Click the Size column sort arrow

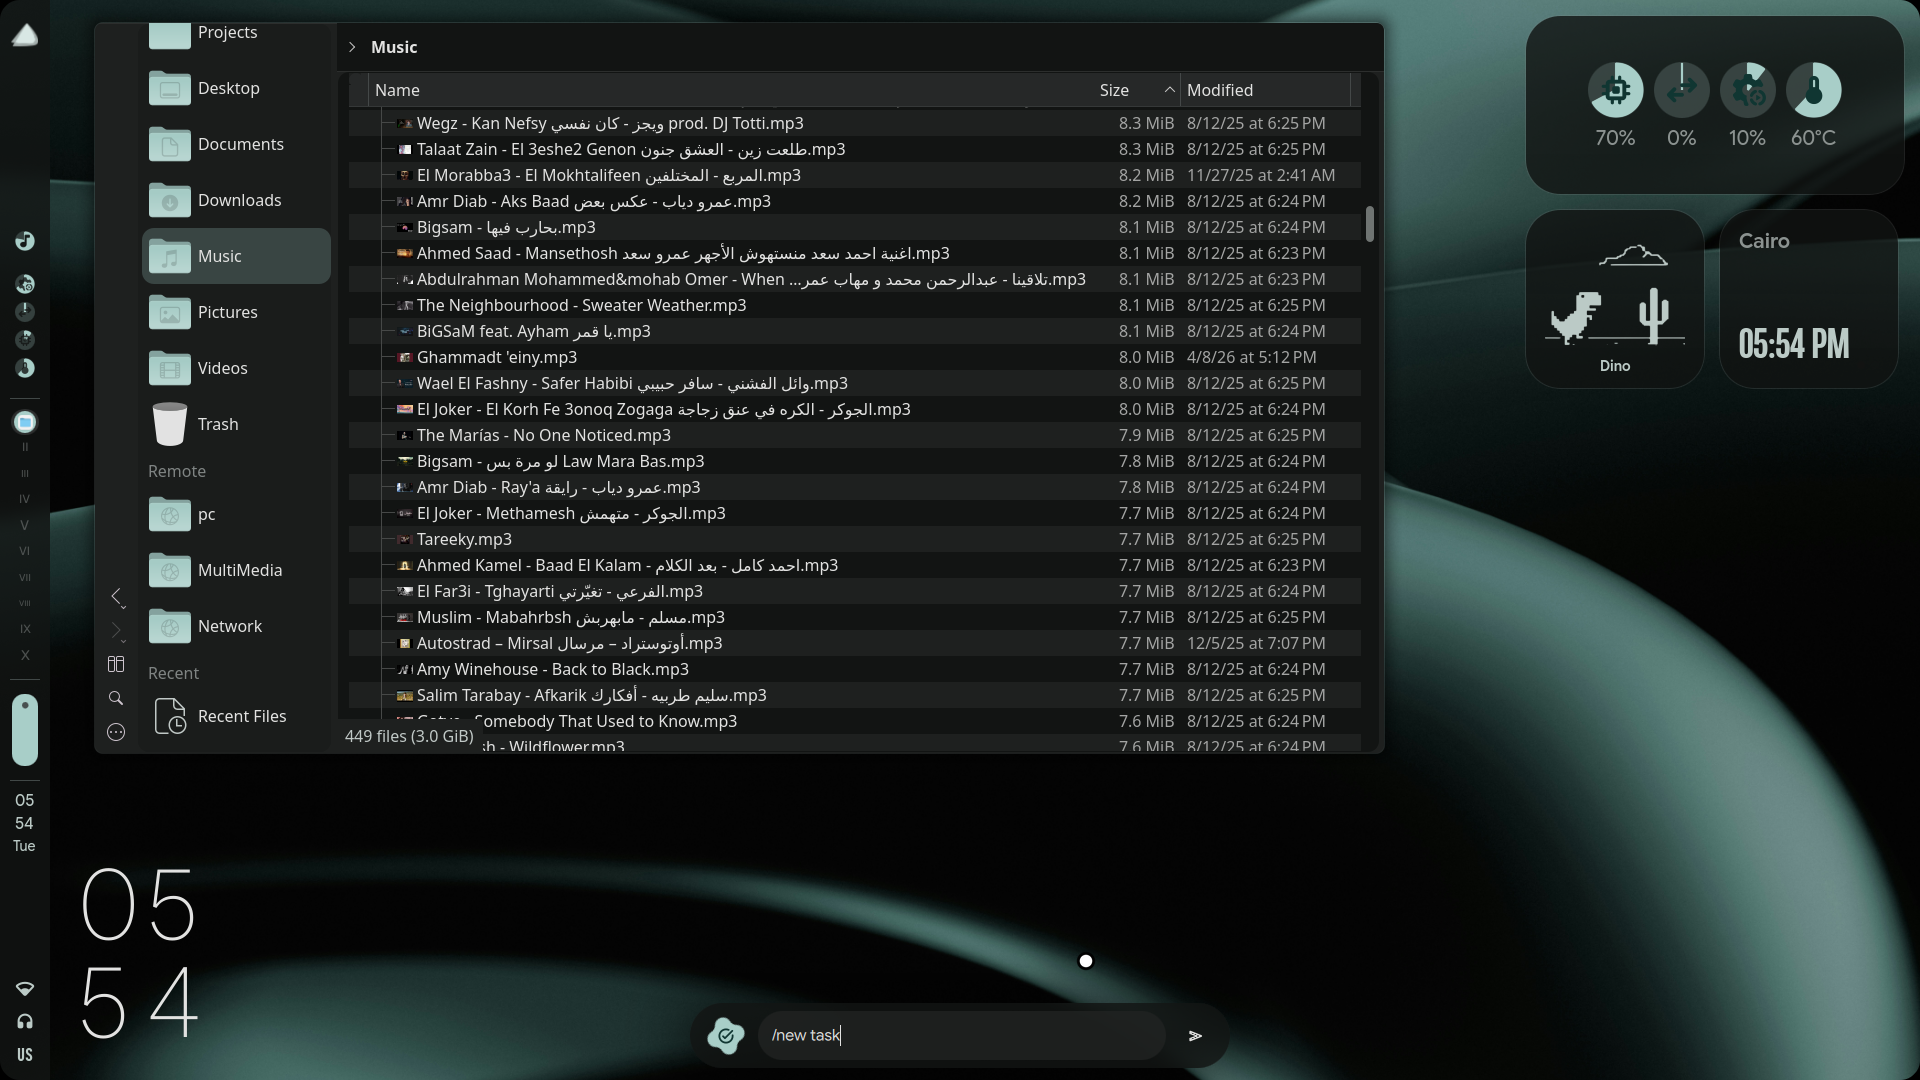1169,90
